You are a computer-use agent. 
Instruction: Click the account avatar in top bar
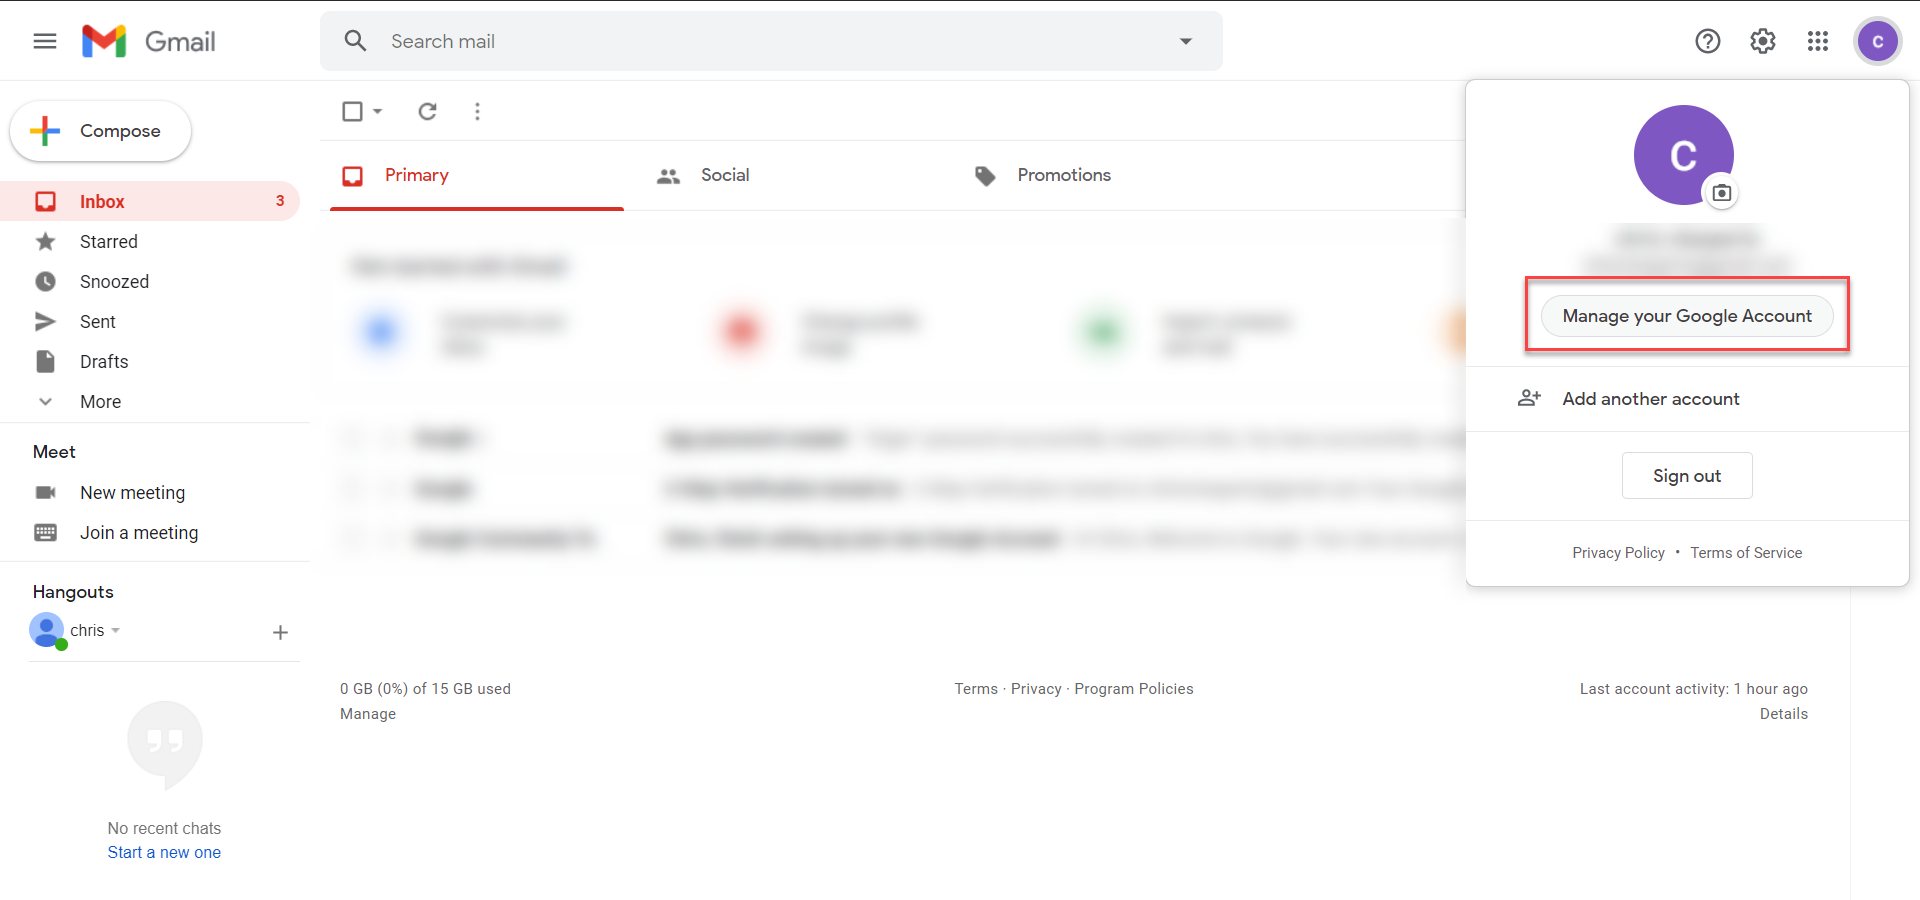[1878, 41]
